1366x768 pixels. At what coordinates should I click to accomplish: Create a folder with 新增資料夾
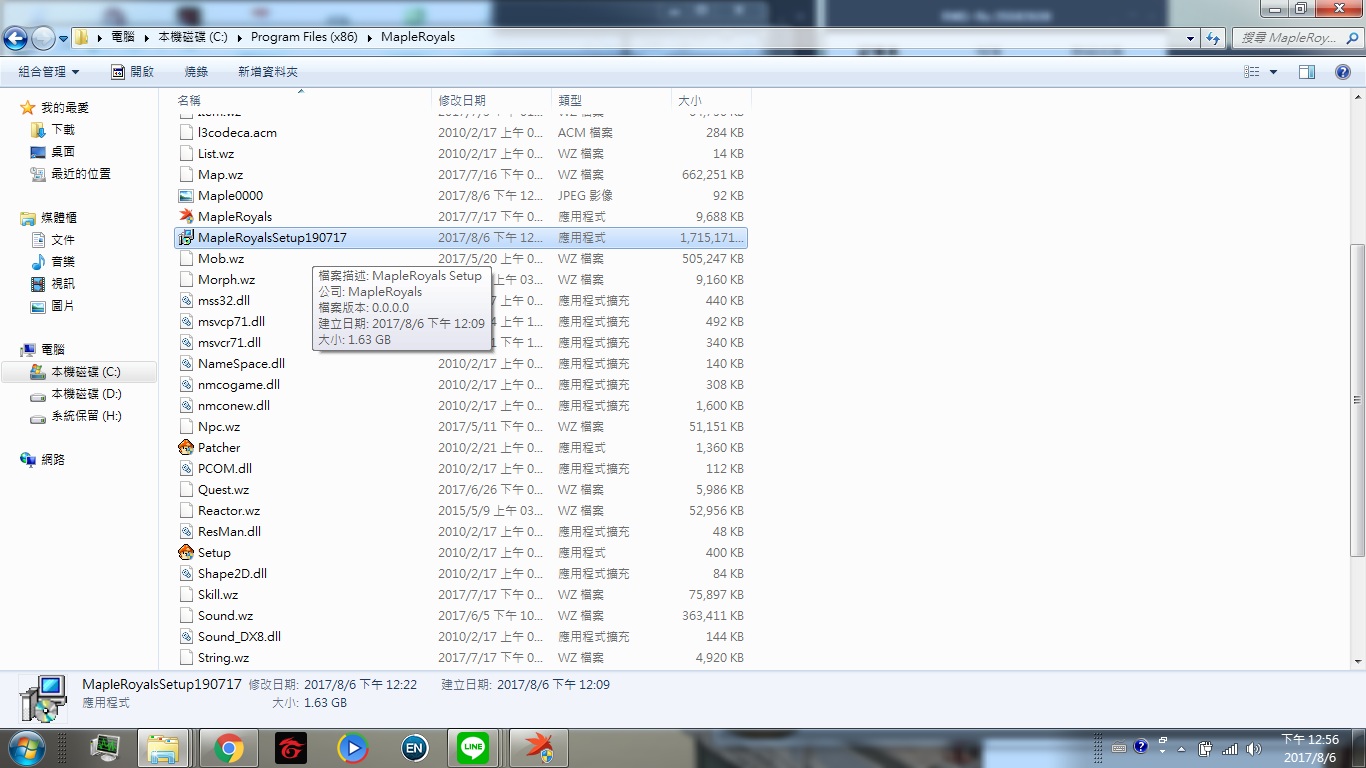[x=268, y=72]
